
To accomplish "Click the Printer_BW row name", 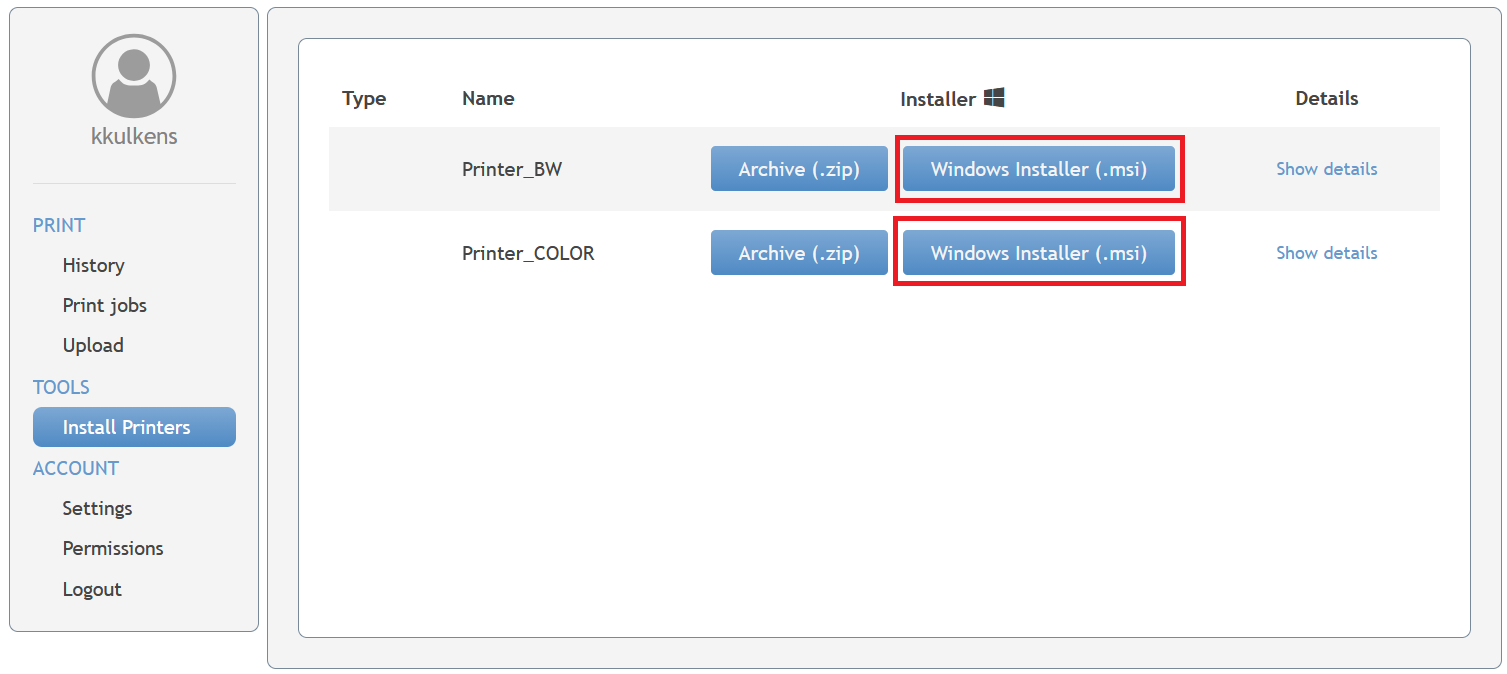I will 512,169.
